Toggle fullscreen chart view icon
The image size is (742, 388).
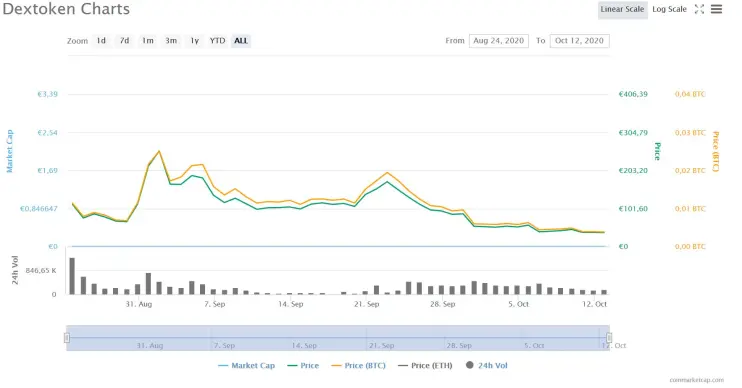point(699,9)
